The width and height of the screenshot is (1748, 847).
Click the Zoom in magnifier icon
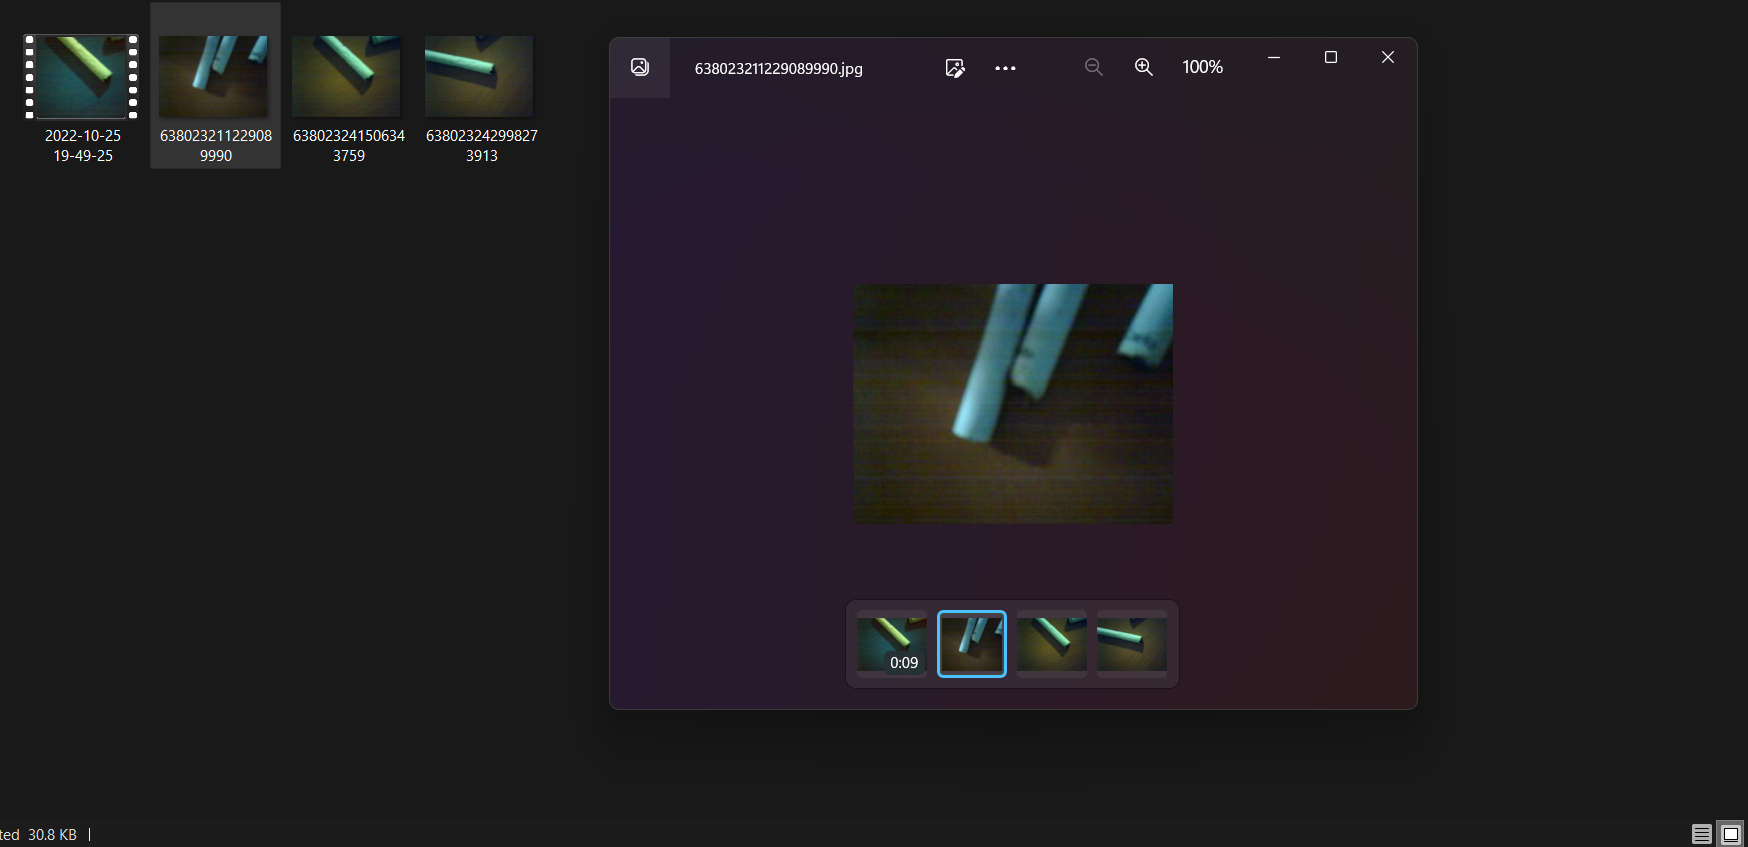coord(1144,67)
